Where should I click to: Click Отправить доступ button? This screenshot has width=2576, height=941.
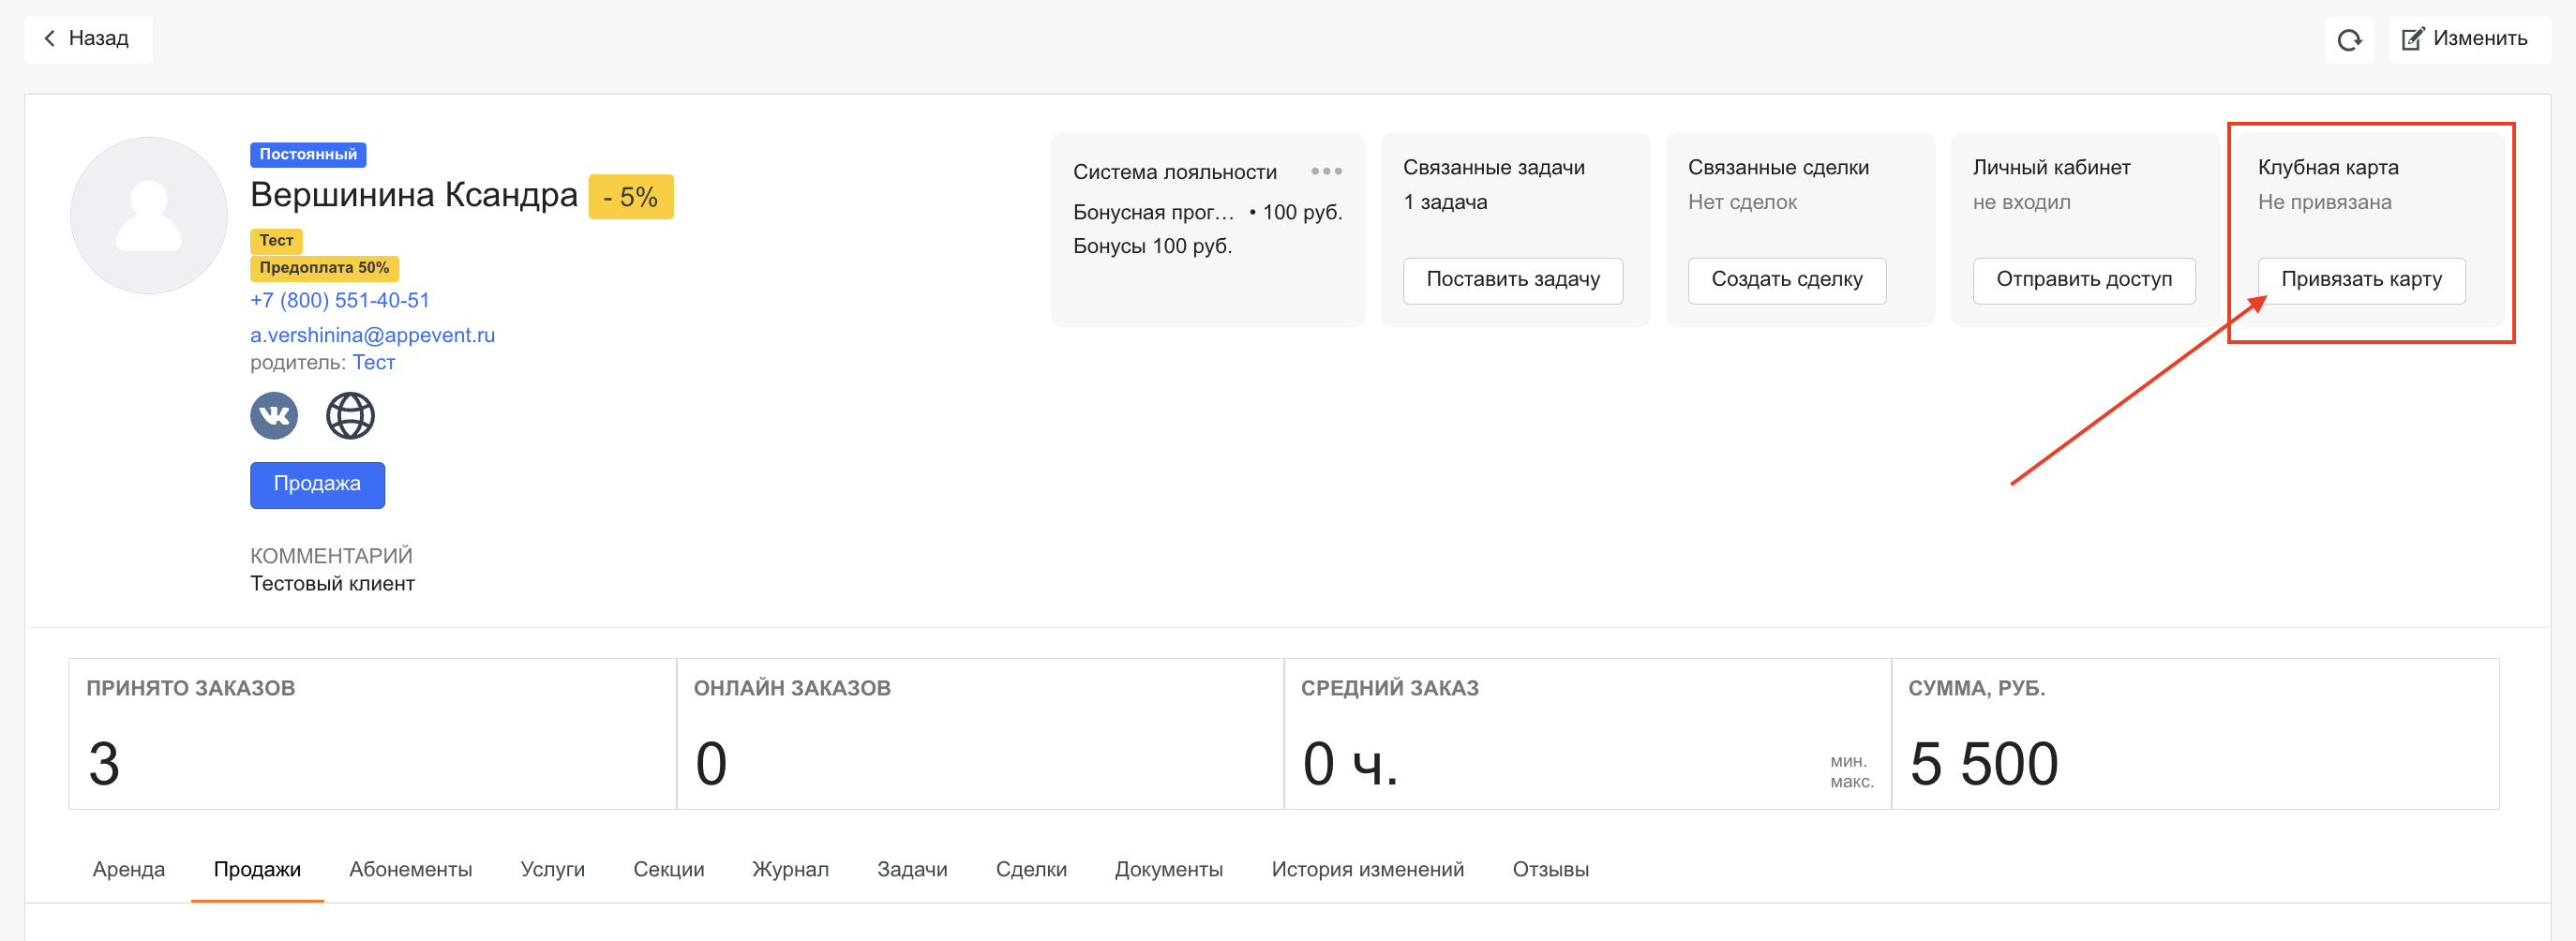click(x=2083, y=280)
